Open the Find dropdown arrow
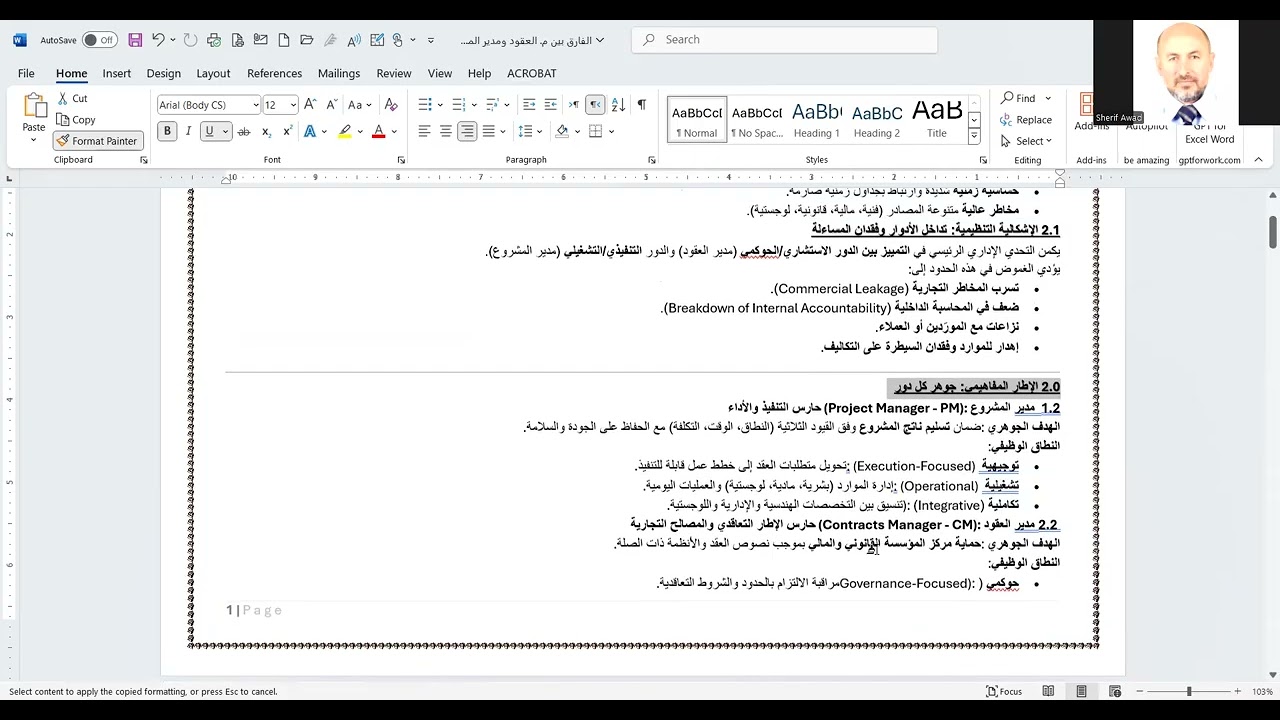Screen dimensions: 1280x720 tap(1048, 98)
